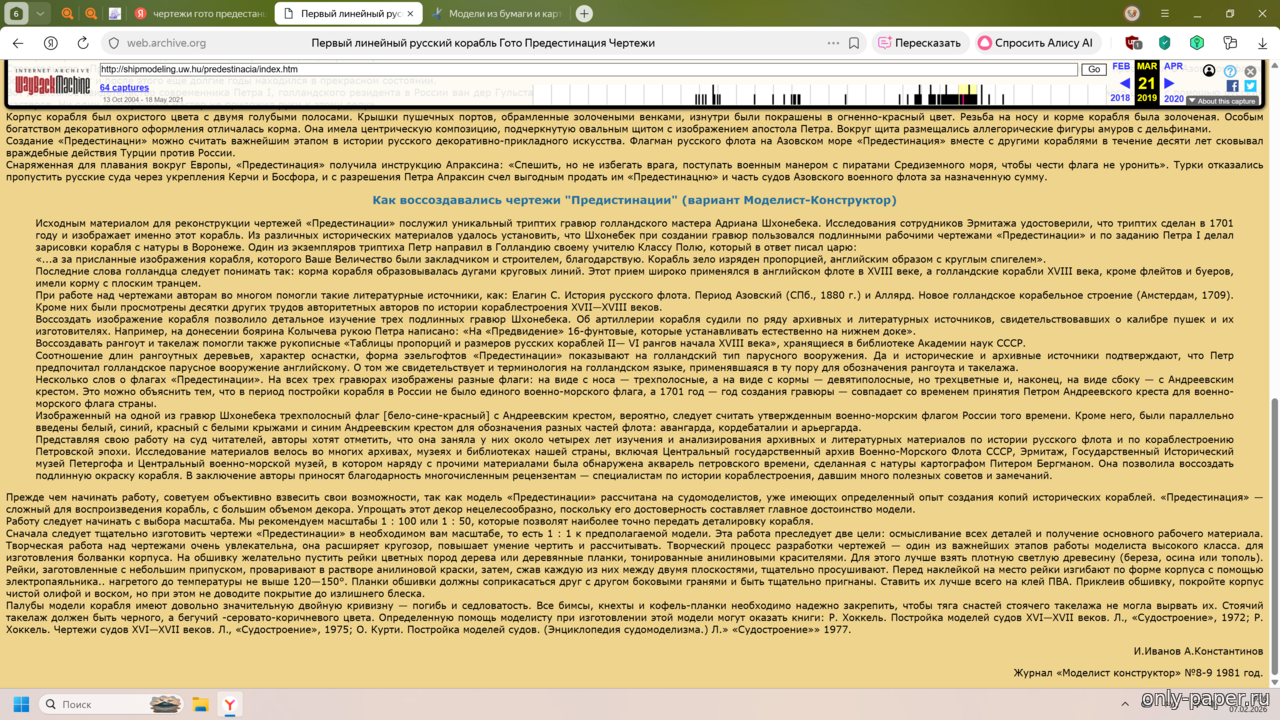Click the Wayback URL input field
Image resolution: width=1280 pixels, height=720 pixels.
click(x=588, y=70)
